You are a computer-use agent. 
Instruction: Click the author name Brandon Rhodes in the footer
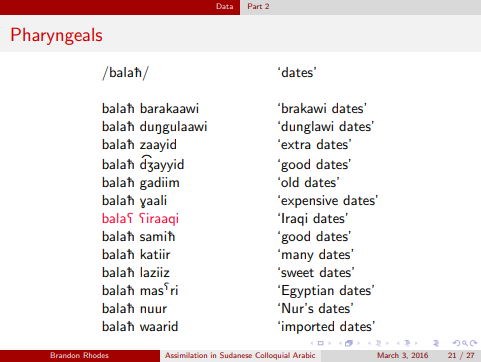[79, 355]
